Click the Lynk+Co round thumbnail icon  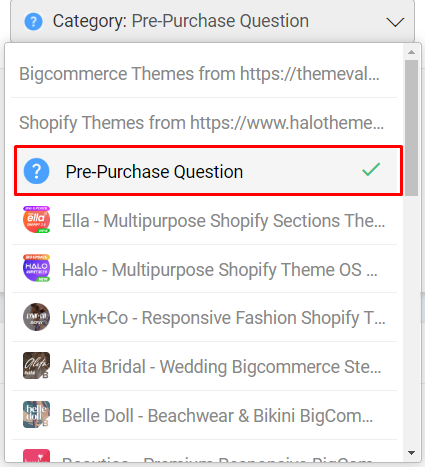pyautogui.click(x=36, y=317)
